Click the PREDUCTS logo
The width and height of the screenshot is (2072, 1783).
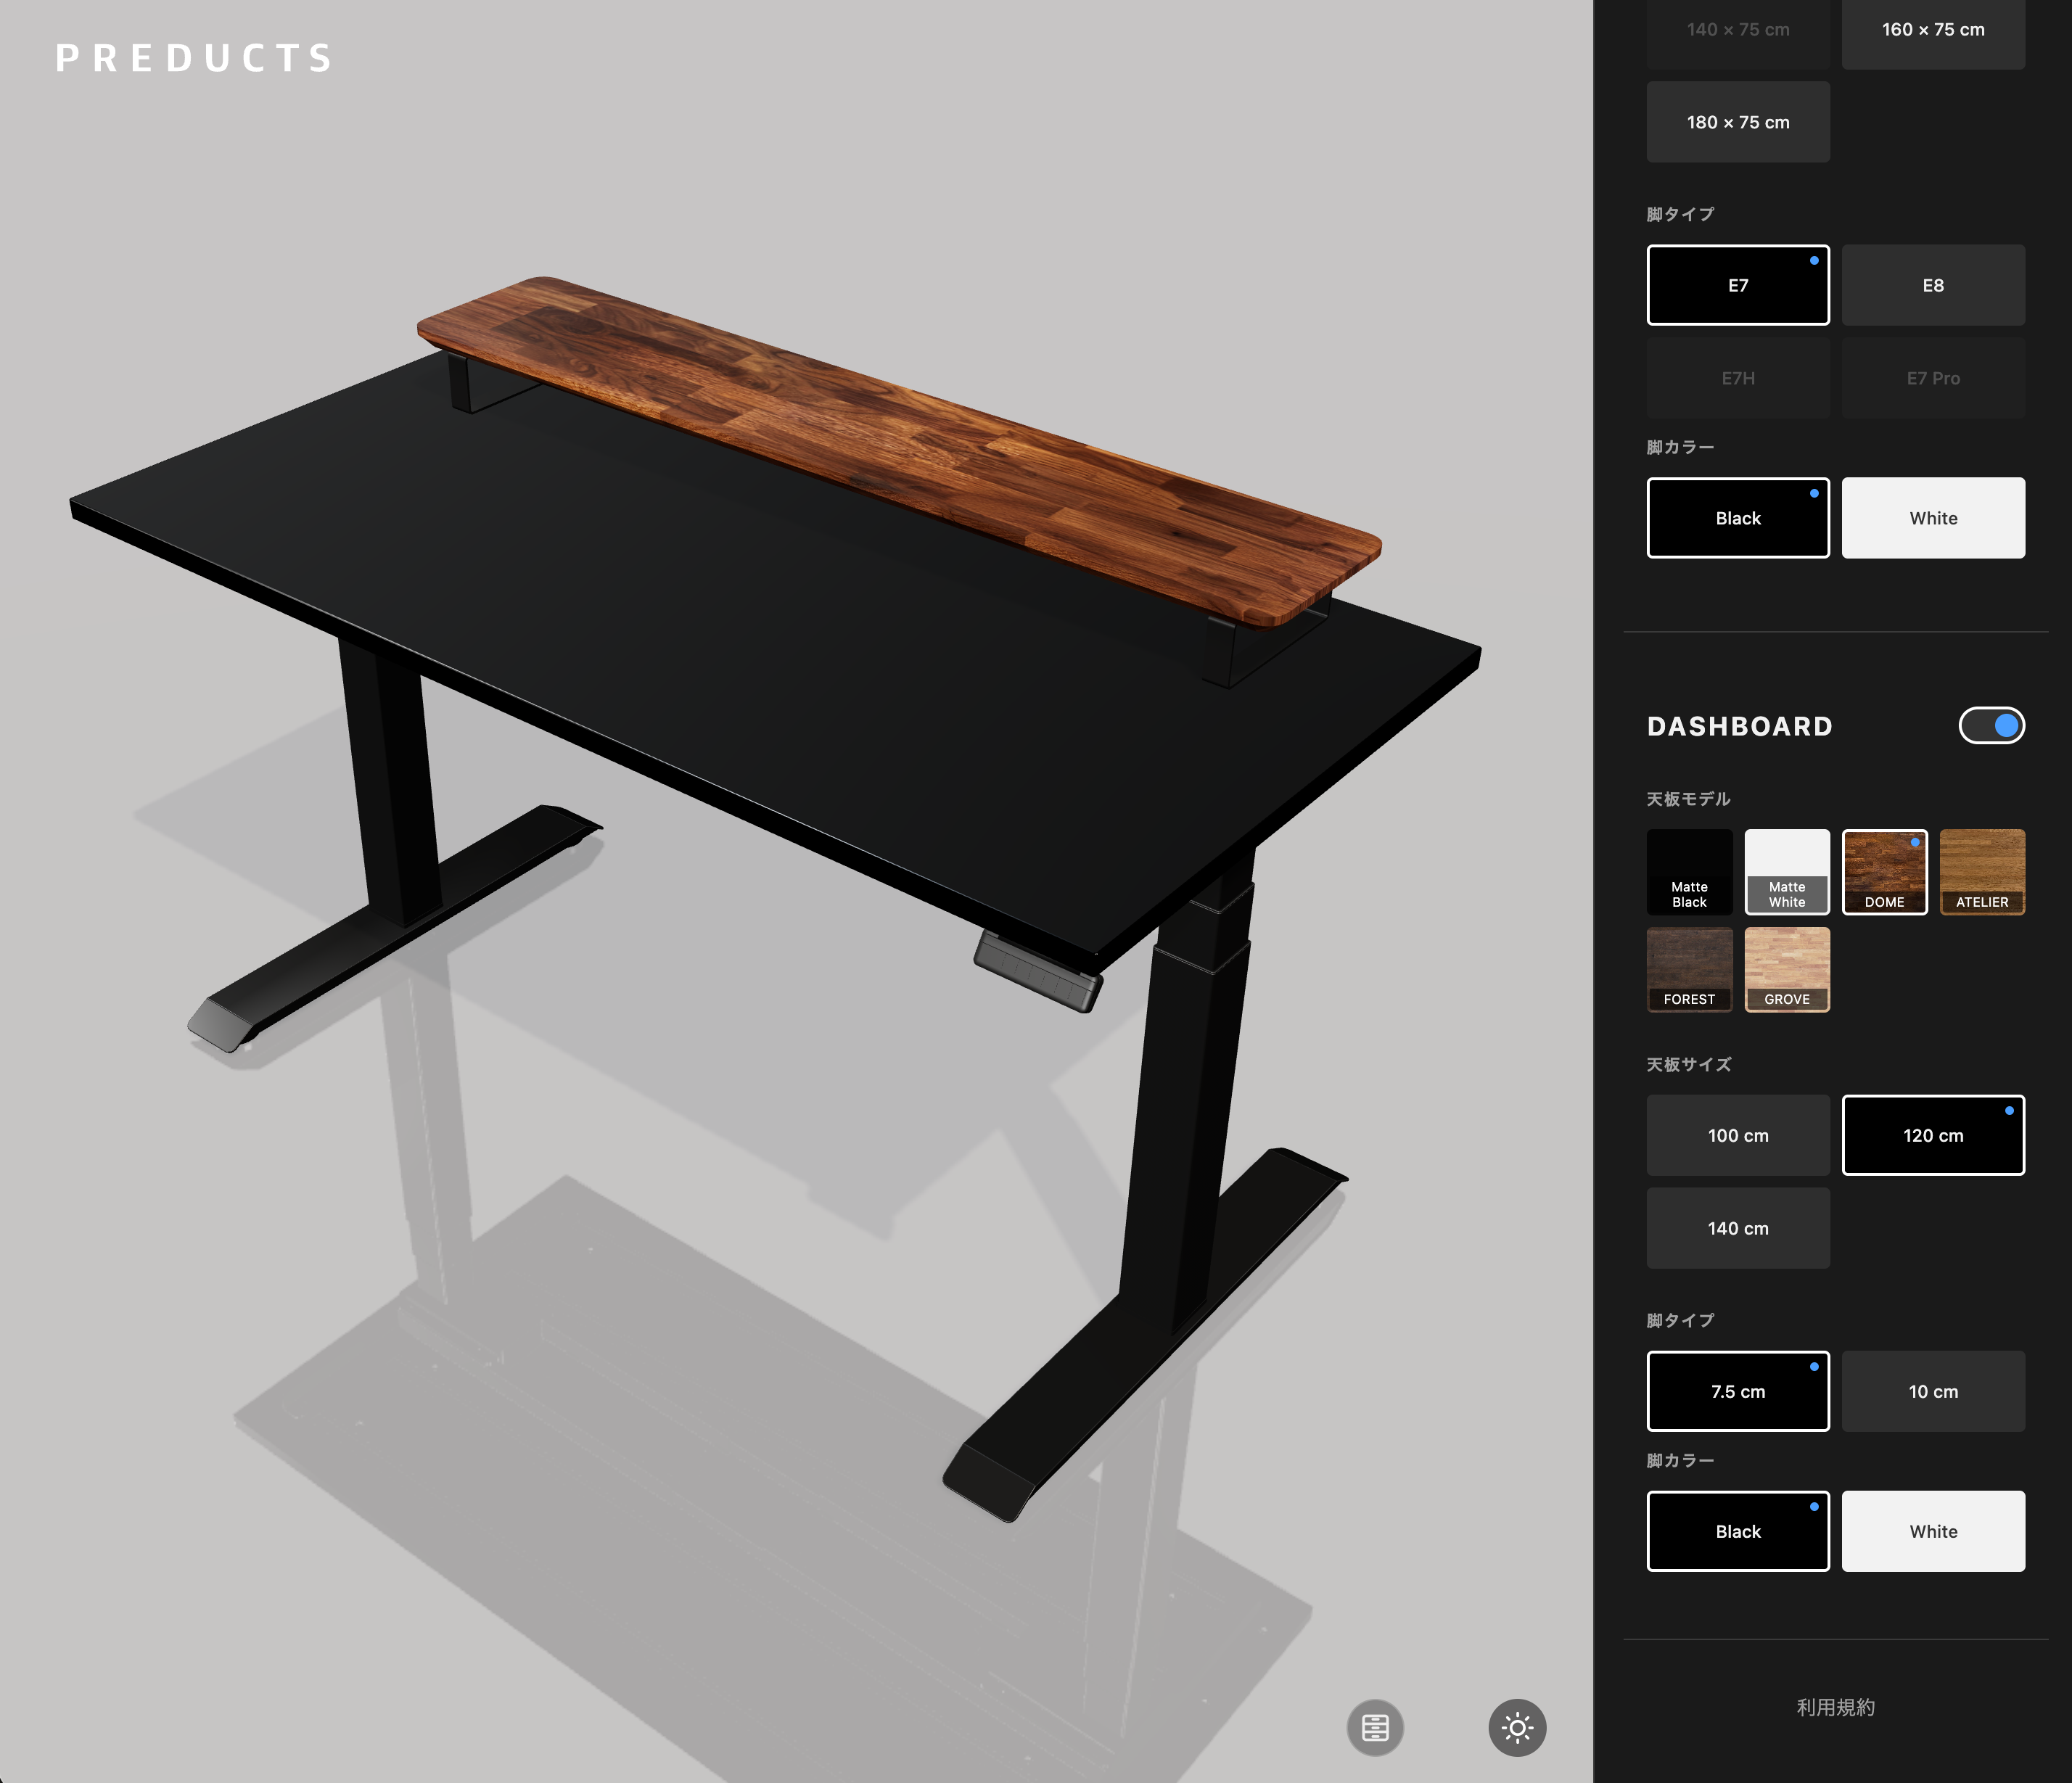point(194,58)
